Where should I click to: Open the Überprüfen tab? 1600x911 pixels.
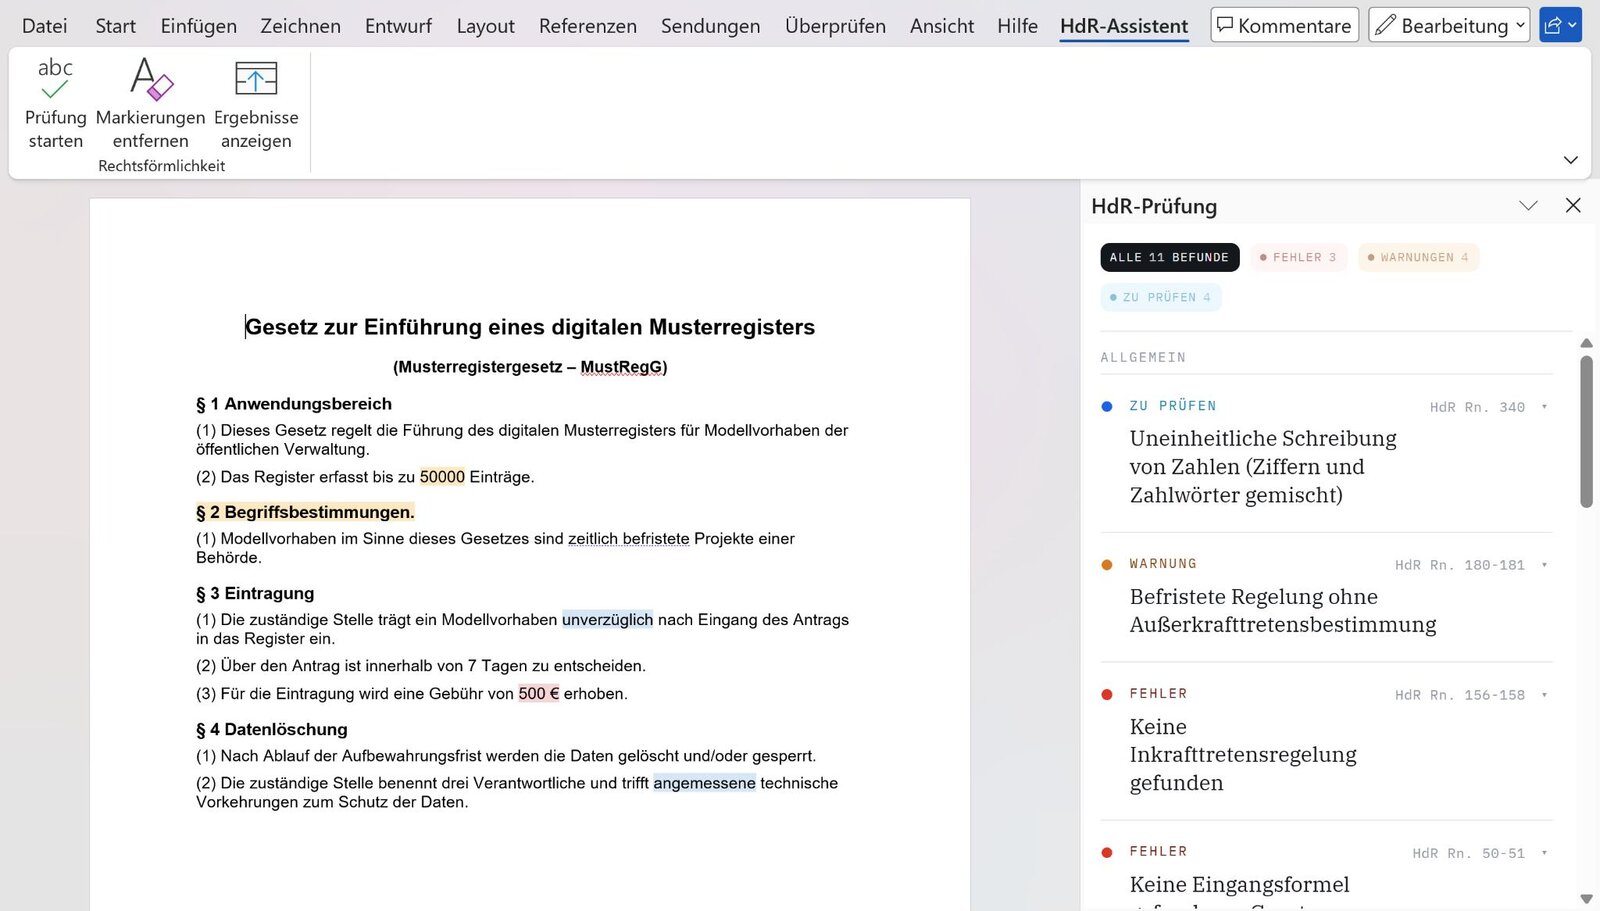(x=835, y=26)
